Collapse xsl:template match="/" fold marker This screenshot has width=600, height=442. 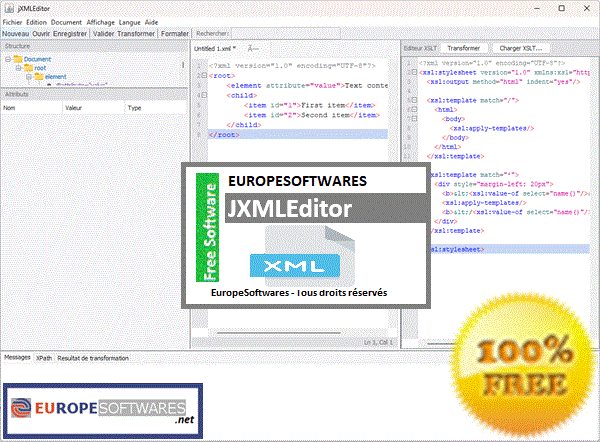[414, 100]
